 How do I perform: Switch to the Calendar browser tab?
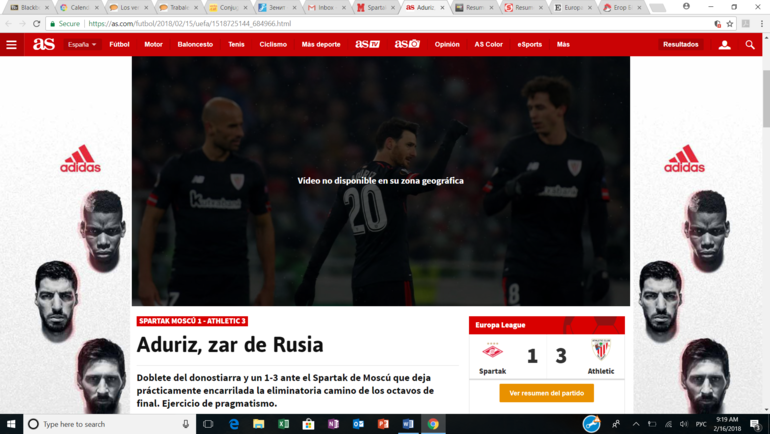(x=80, y=7)
